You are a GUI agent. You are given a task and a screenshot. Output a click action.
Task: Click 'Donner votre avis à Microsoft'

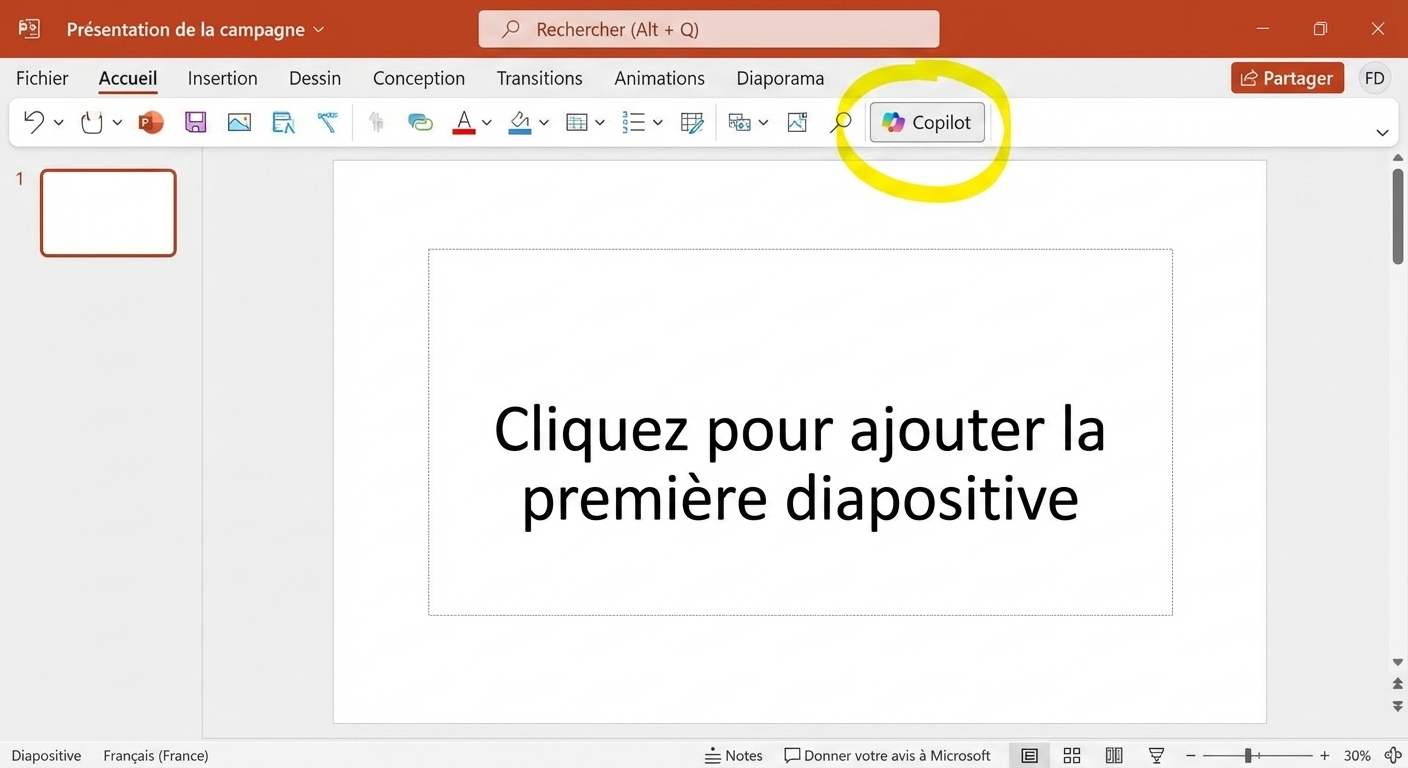(x=888, y=756)
